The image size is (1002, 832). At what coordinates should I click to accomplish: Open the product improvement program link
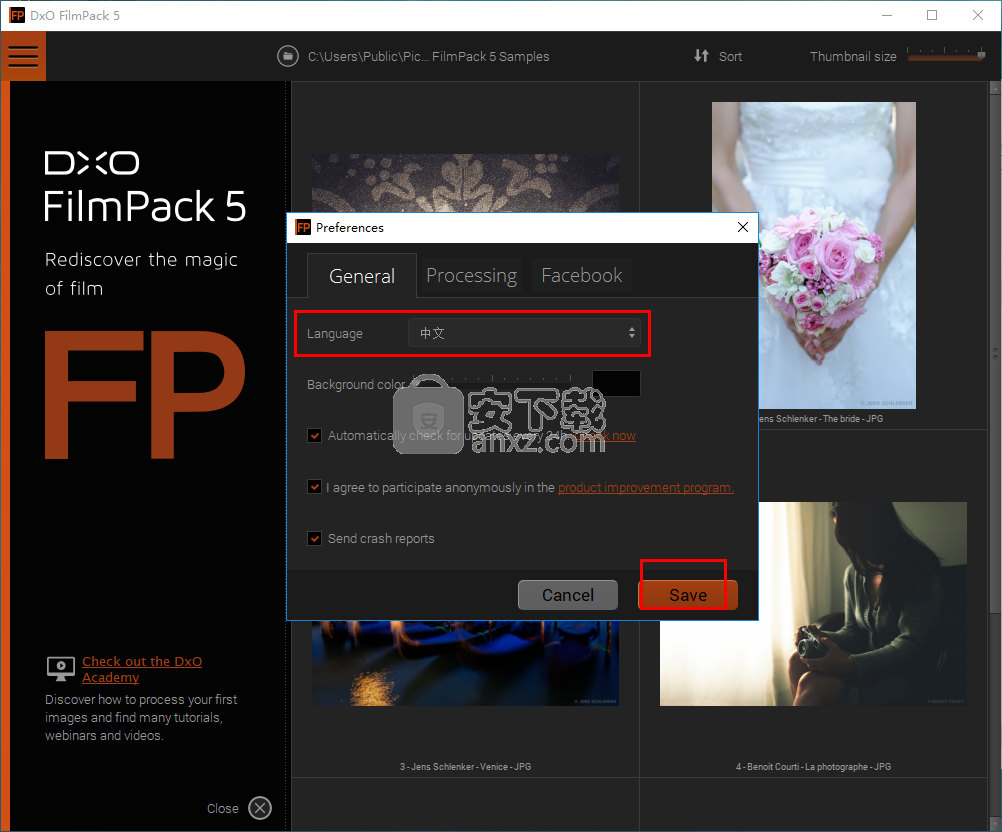point(645,488)
